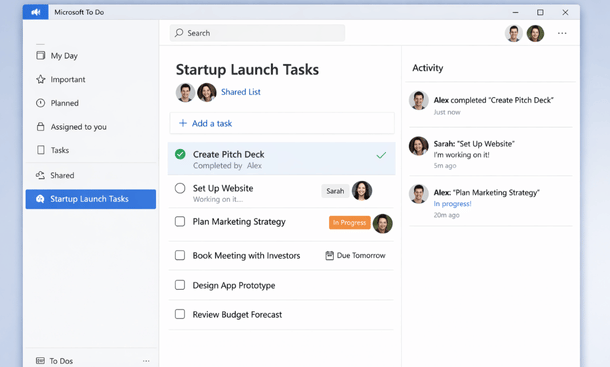Open the Shared List link
Image resolution: width=610 pixels, height=367 pixels.
click(241, 92)
